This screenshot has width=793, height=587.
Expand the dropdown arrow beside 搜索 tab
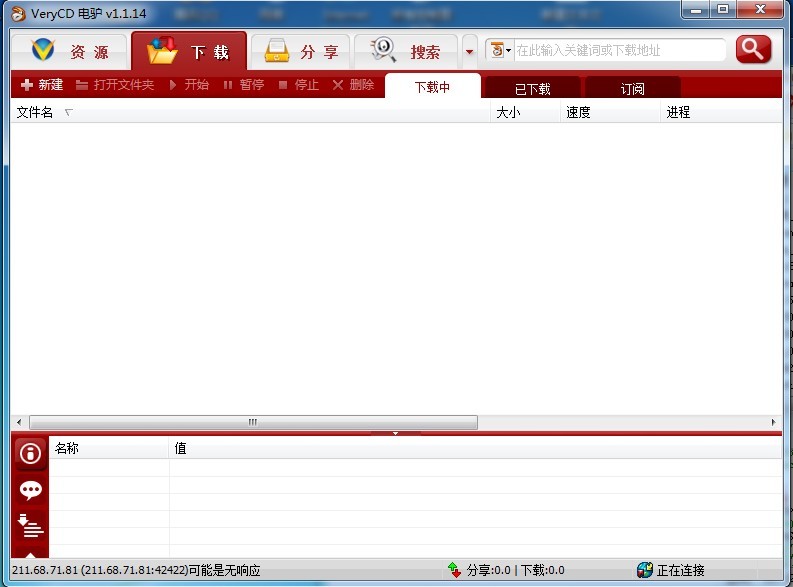[470, 52]
